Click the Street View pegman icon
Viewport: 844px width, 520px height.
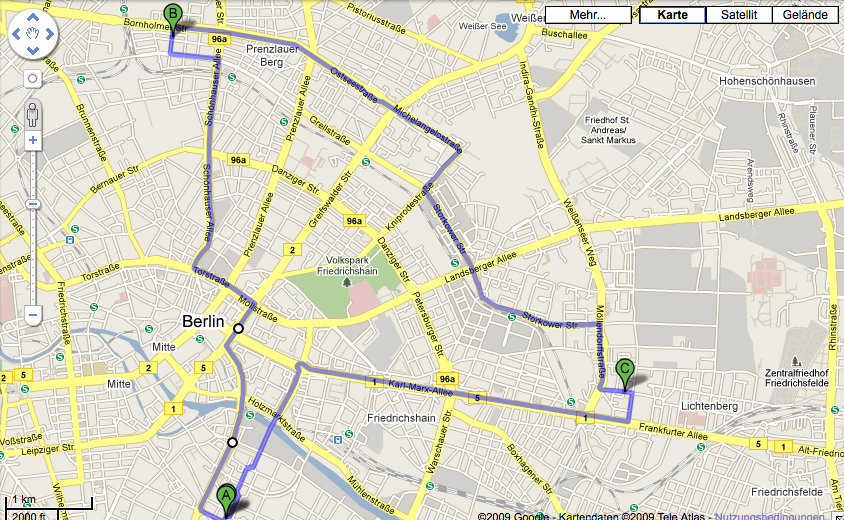click(x=33, y=114)
